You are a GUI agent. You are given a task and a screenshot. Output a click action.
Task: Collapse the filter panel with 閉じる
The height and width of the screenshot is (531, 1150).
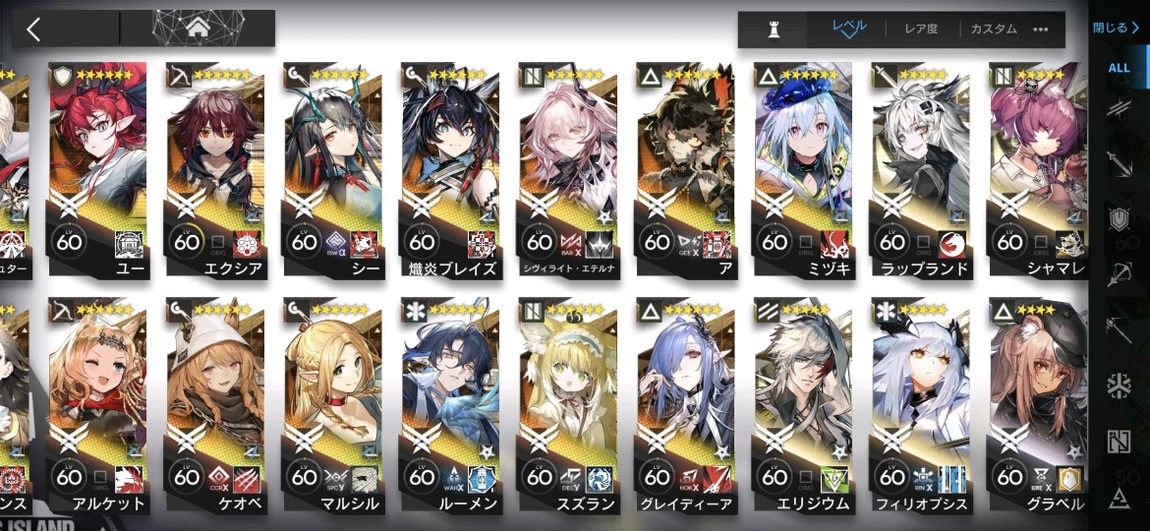click(1116, 29)
